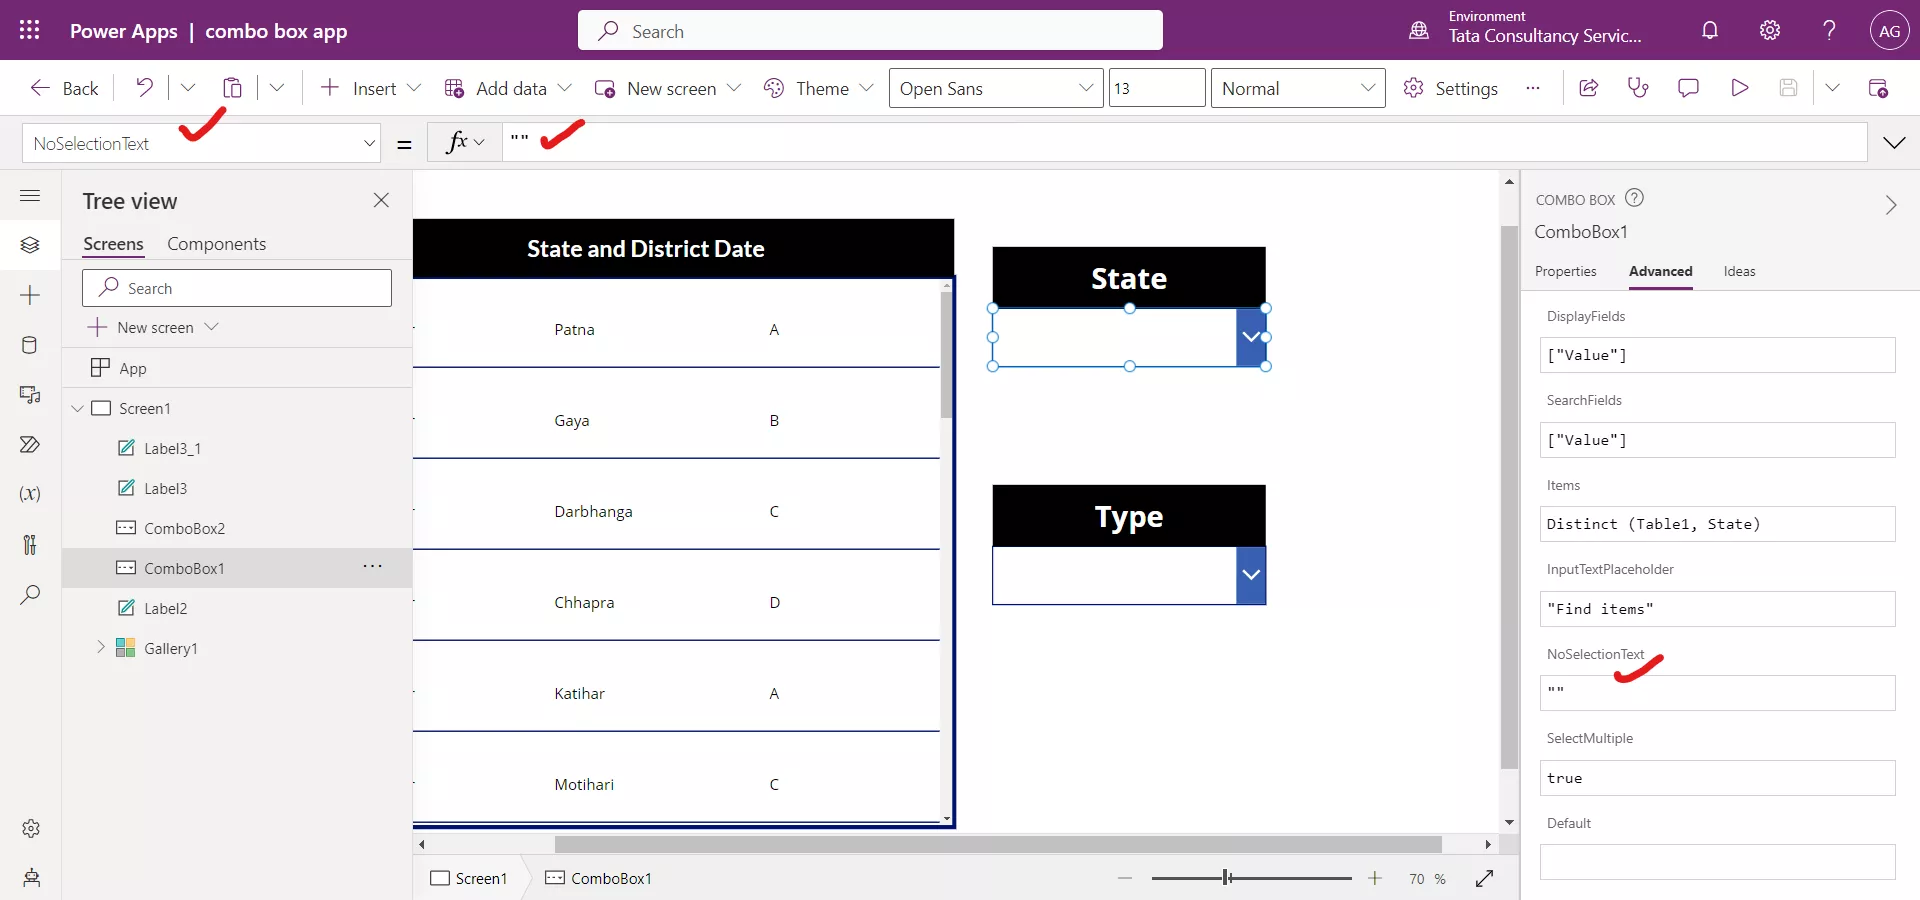Image resolution: width=1920 pixels, height=900 pixels.
Task: Click the Back button
Action: pyautogui.click(x=63, y=88)
